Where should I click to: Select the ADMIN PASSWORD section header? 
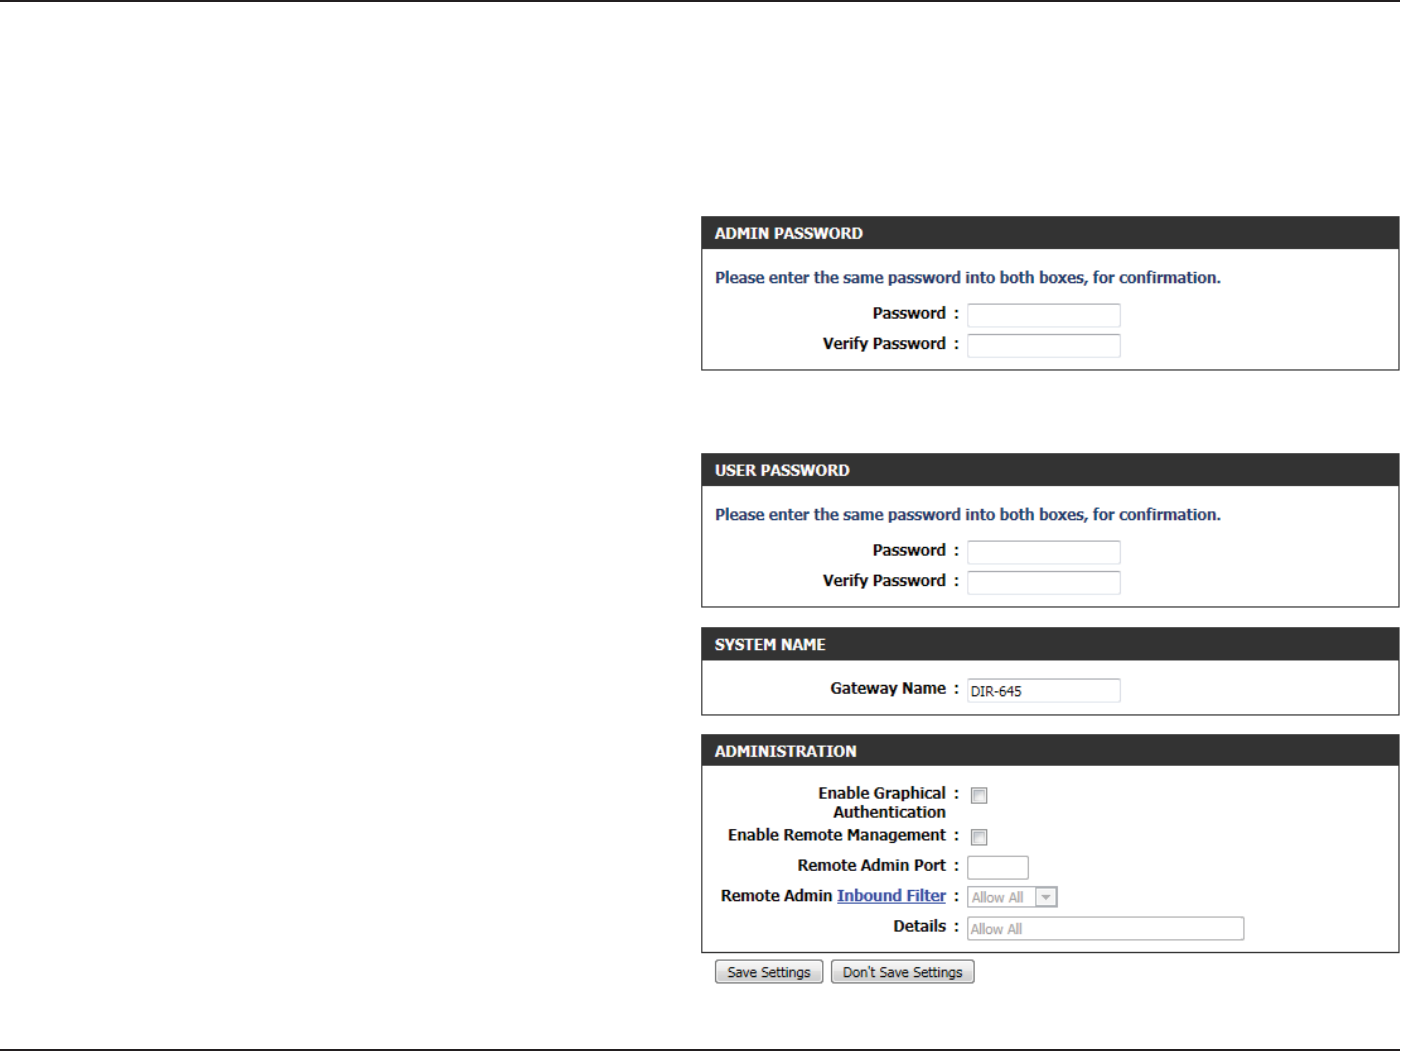pos(1050,233)
